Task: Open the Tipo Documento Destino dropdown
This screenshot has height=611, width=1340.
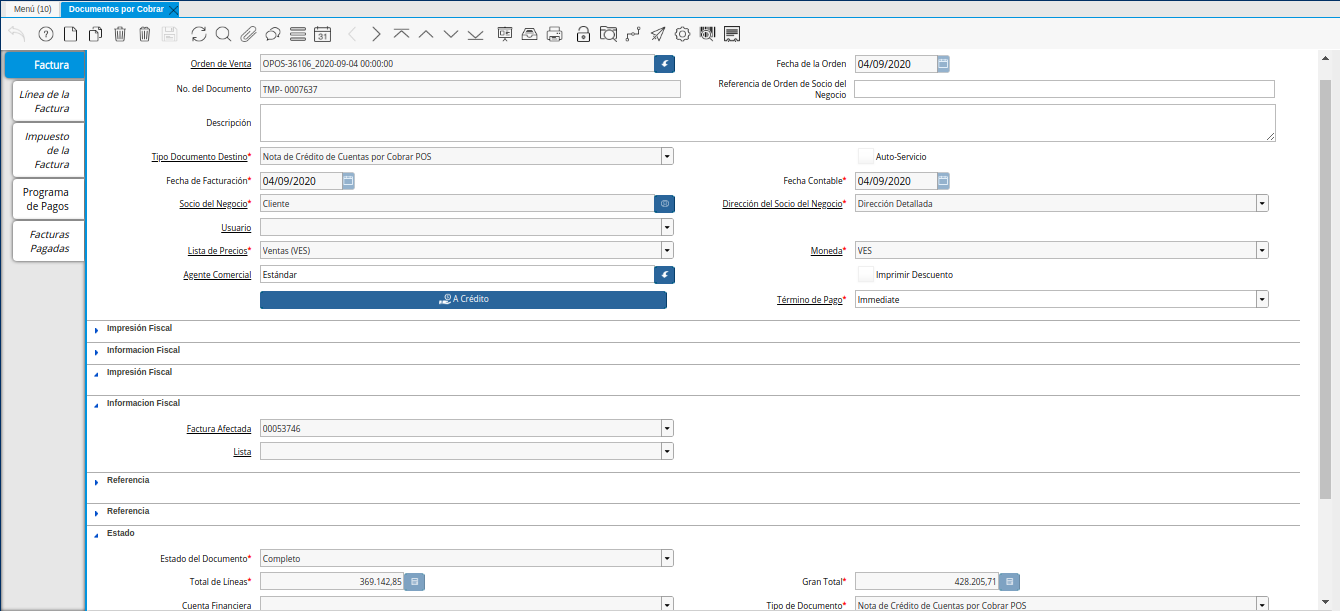Action: (666, 156)
